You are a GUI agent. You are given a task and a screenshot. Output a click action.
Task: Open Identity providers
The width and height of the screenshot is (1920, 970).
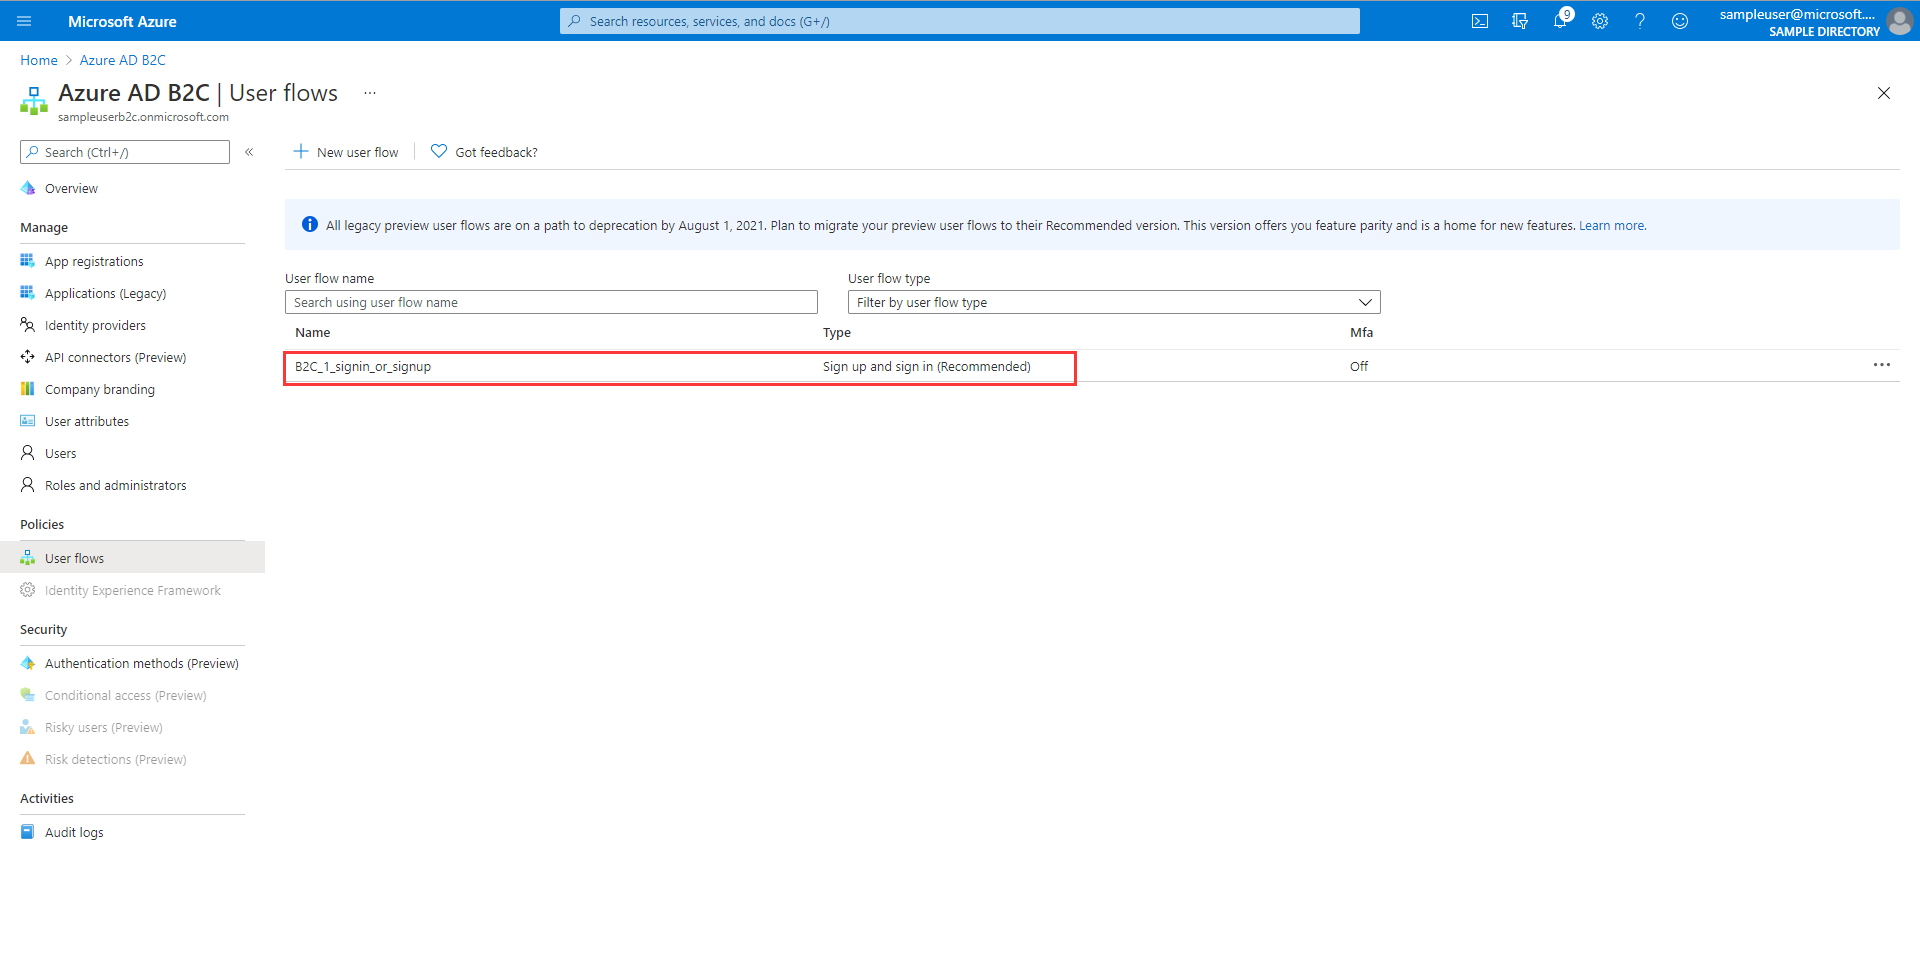(95, 325)
